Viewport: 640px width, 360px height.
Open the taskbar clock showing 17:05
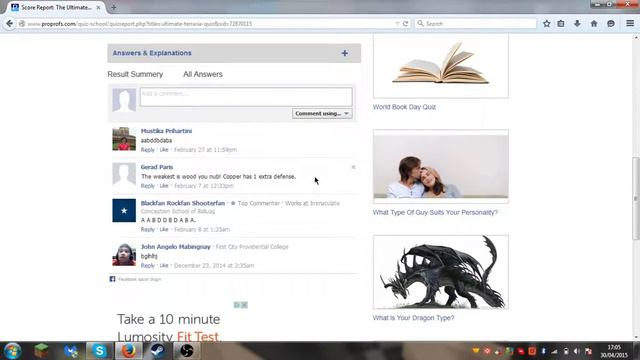click(614, 351)
